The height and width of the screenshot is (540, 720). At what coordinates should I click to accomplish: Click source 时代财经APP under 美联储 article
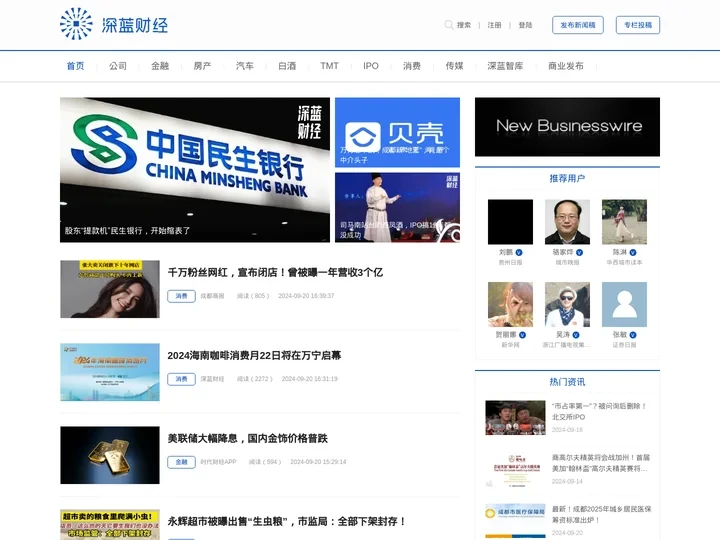[218, 462]
